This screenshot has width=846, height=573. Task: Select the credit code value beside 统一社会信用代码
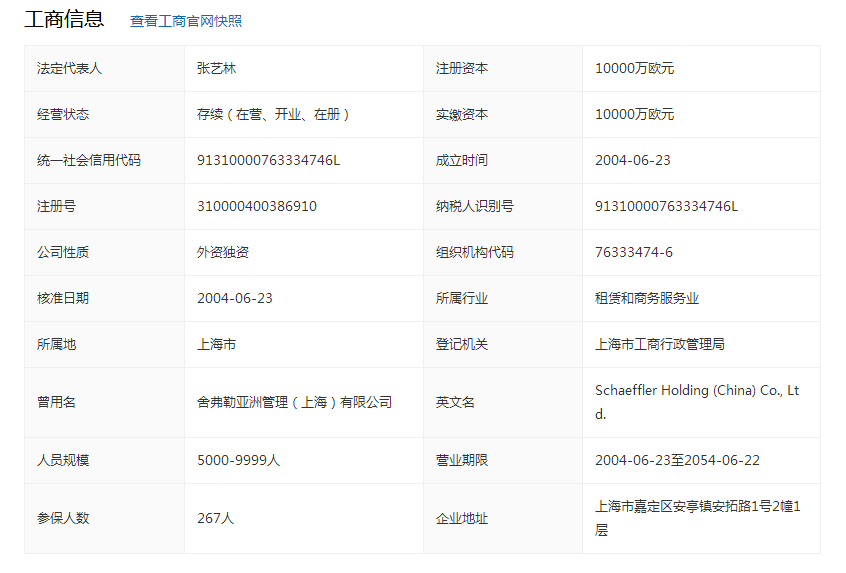pos(269,160)
